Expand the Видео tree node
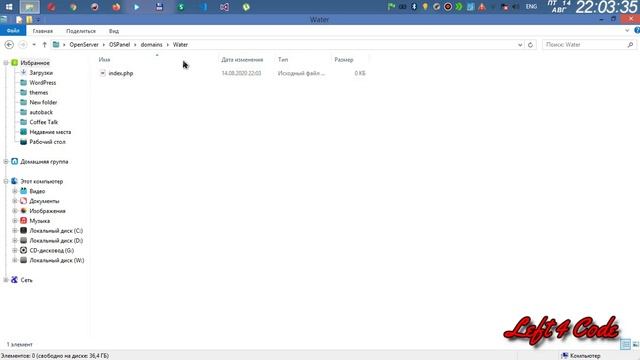The image size is (640, 360). coord(15,191)
